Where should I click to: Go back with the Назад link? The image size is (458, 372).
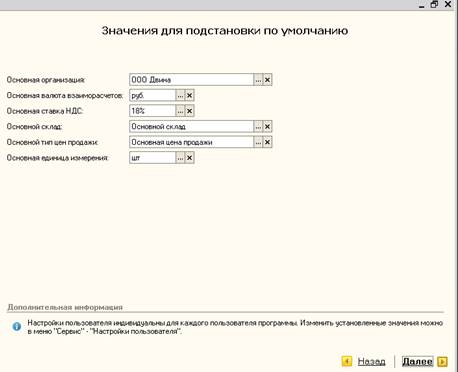371,361
